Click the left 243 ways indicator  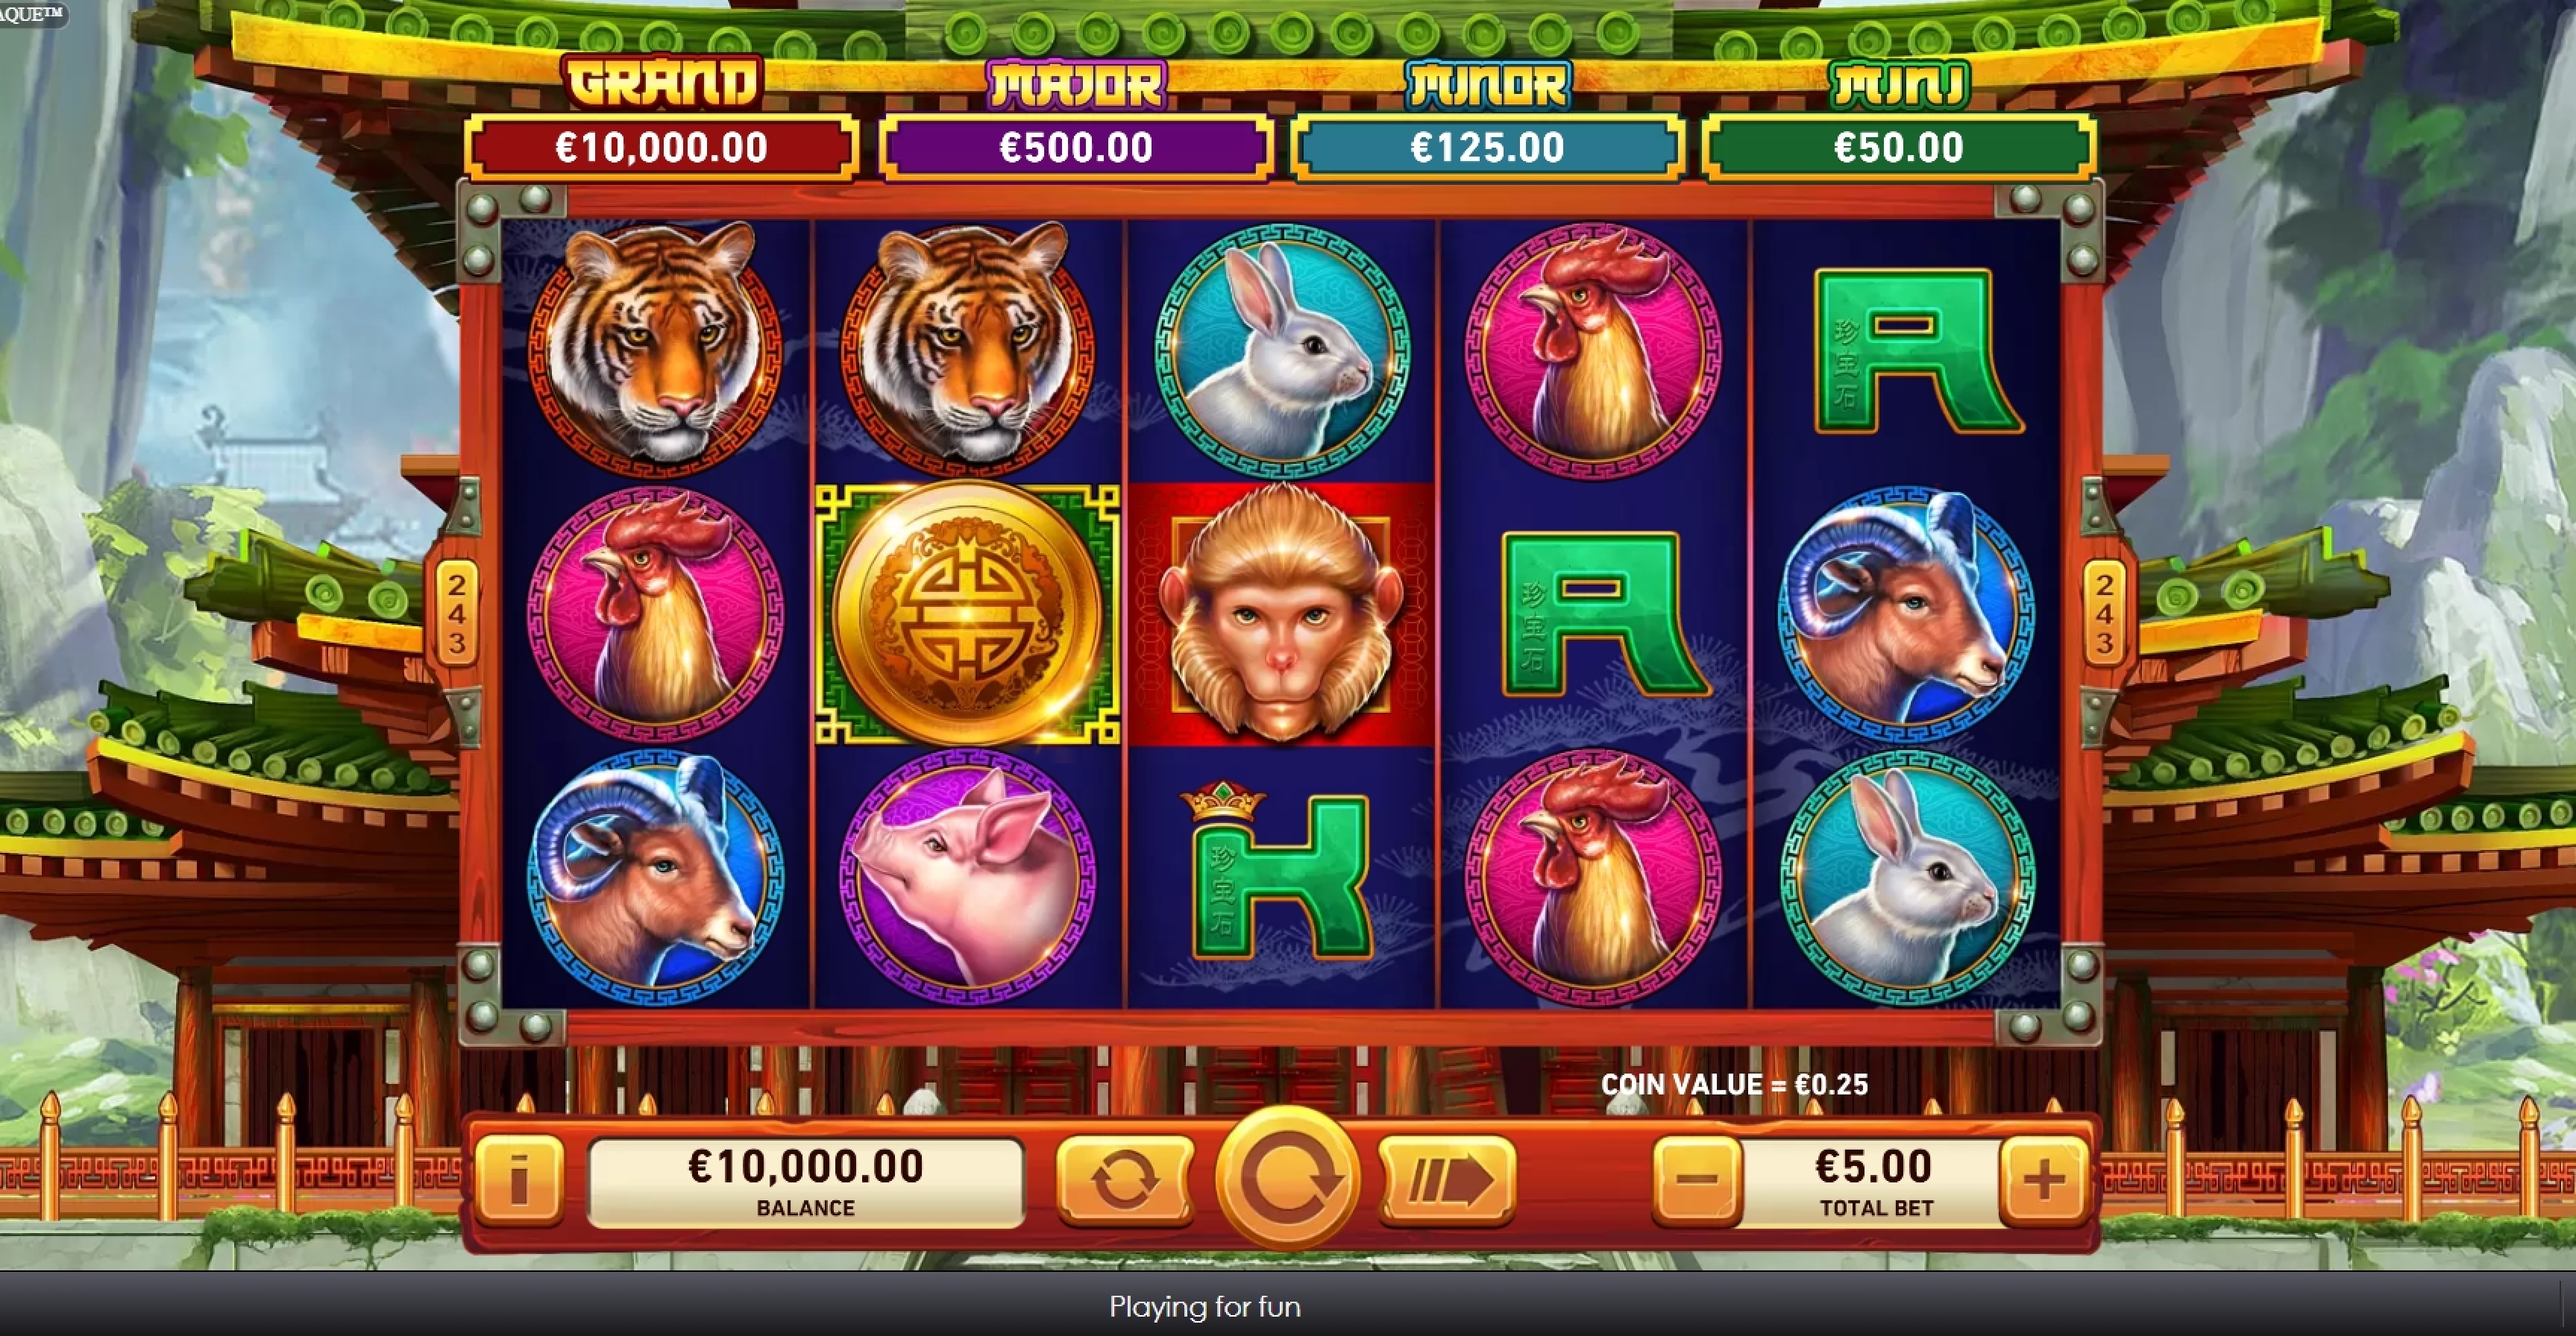457,614
